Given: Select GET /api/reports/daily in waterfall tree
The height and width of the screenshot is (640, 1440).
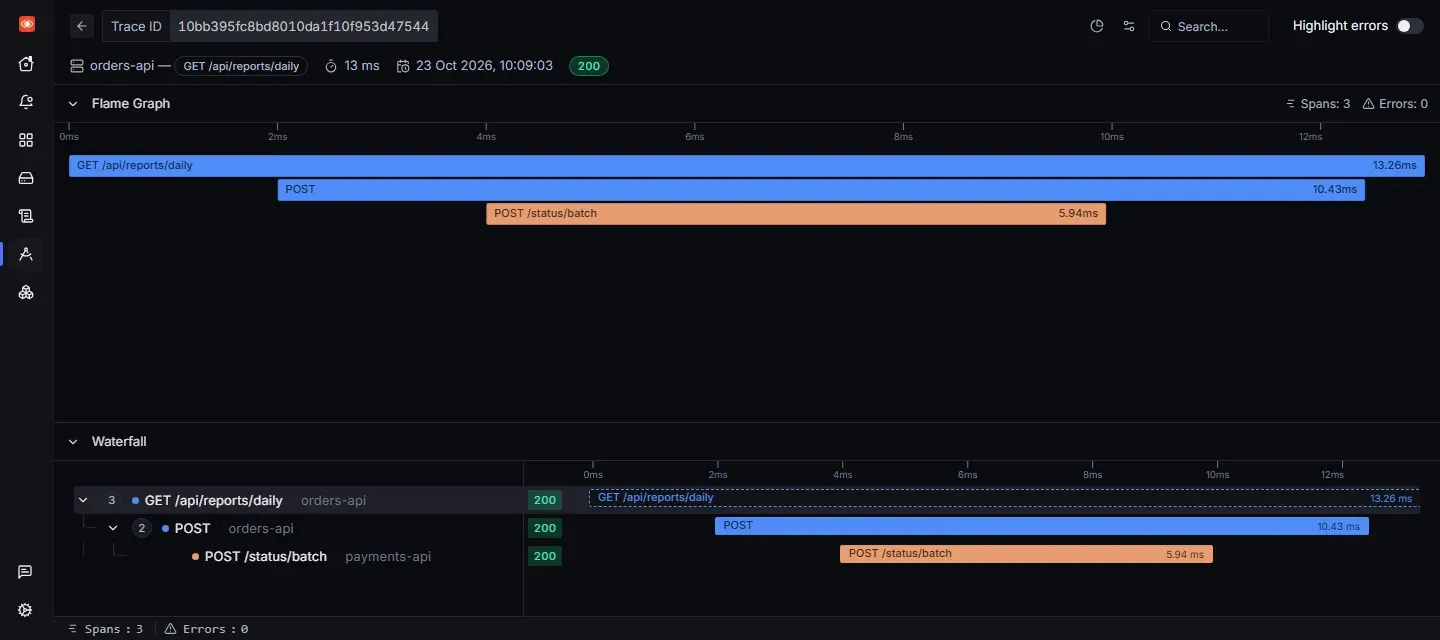Looking at the screenshot, I should pos(214,500).
